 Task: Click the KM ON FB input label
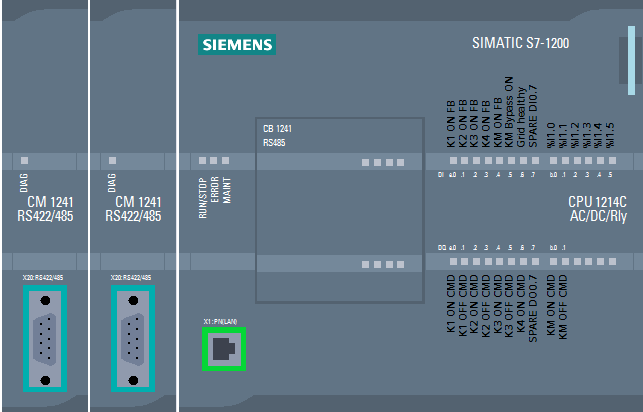click(497, 122)
